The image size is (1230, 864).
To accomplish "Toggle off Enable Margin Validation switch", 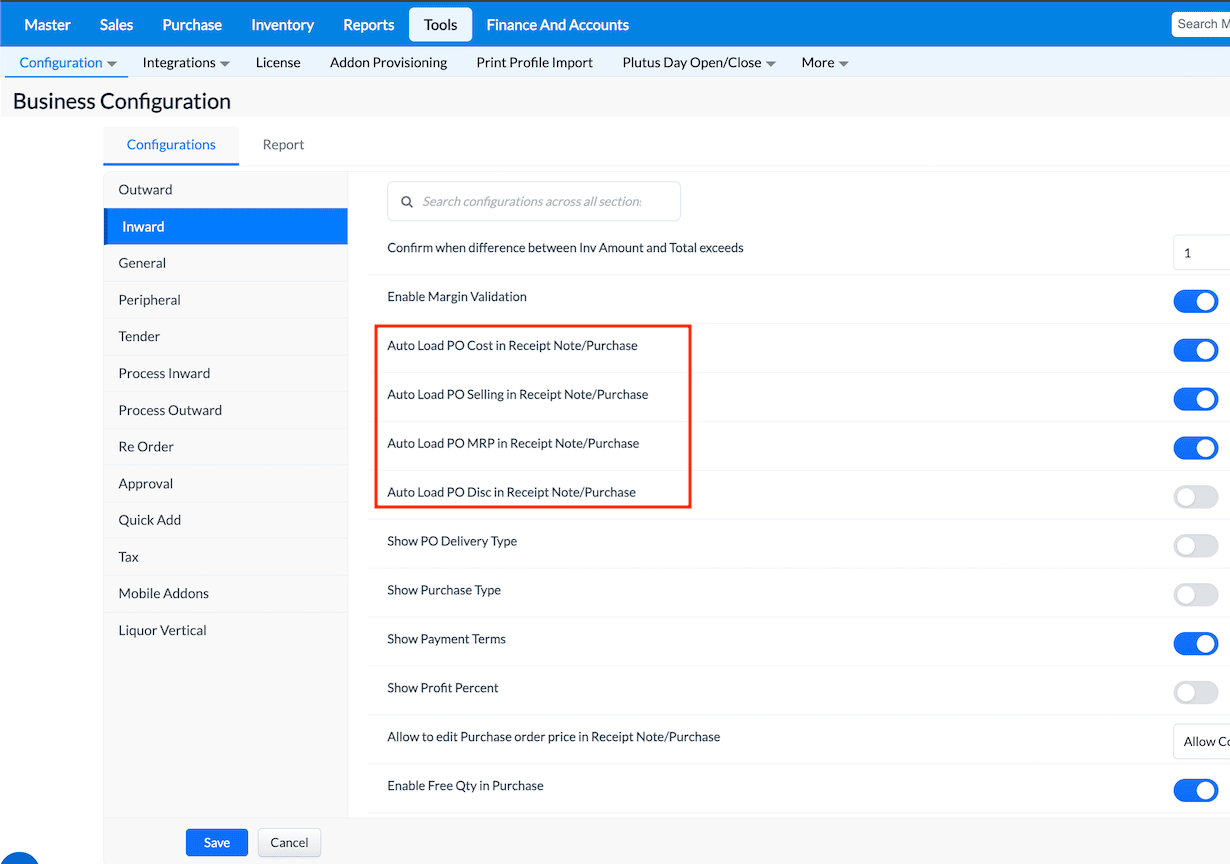I will pyautogui.click(x=1195, y=301).
